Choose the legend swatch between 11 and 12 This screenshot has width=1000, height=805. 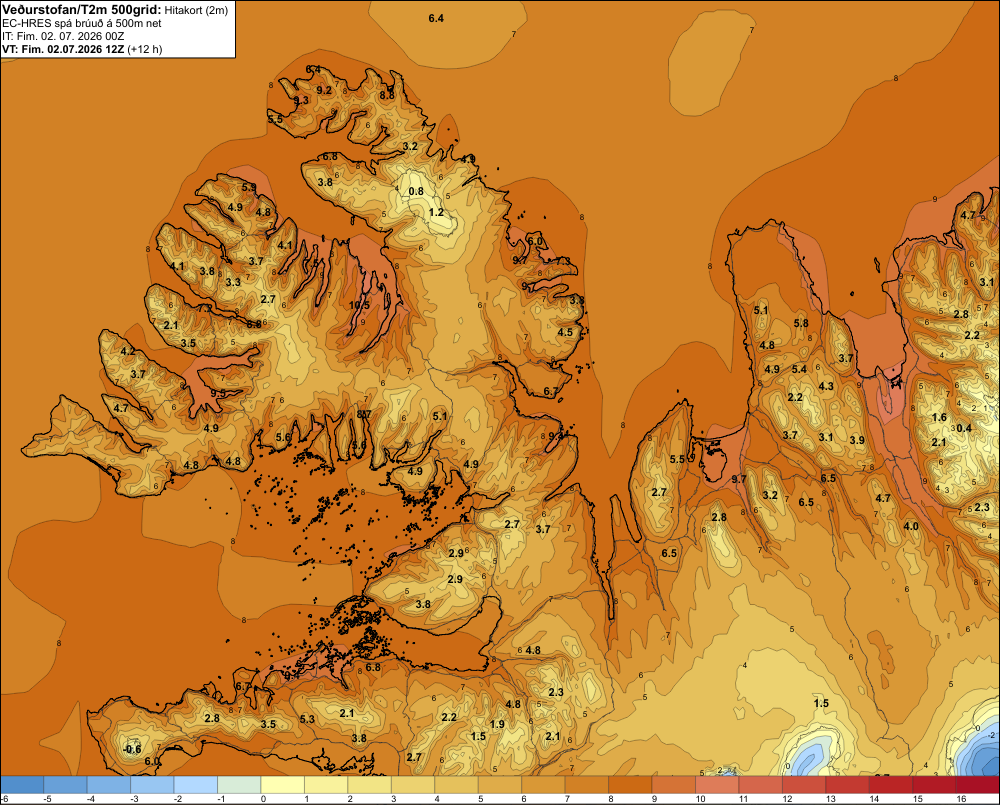[760, 784]
